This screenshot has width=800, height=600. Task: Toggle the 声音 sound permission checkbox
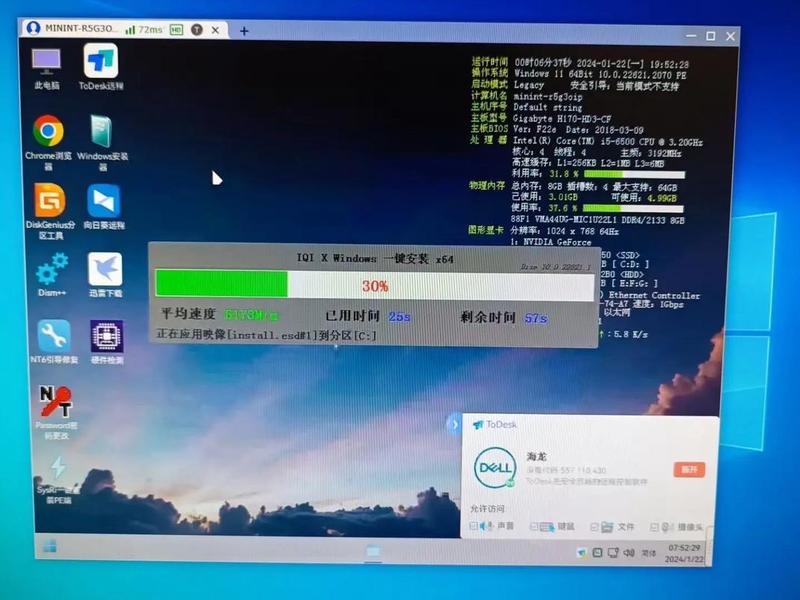(474, 526)
